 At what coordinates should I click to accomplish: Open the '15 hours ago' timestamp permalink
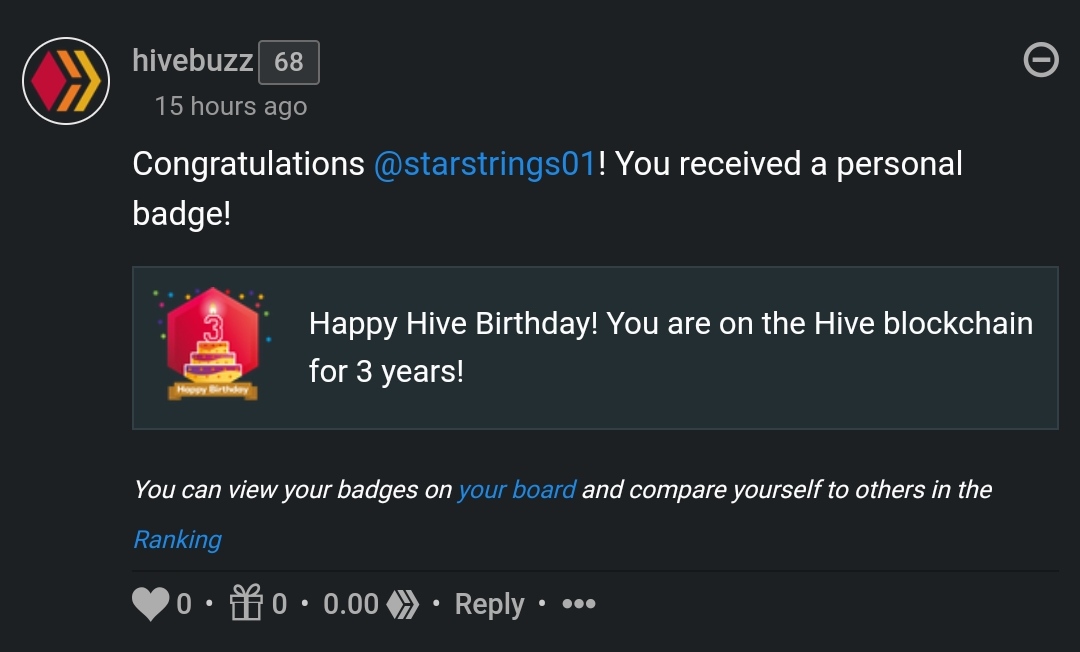(231, 106)
